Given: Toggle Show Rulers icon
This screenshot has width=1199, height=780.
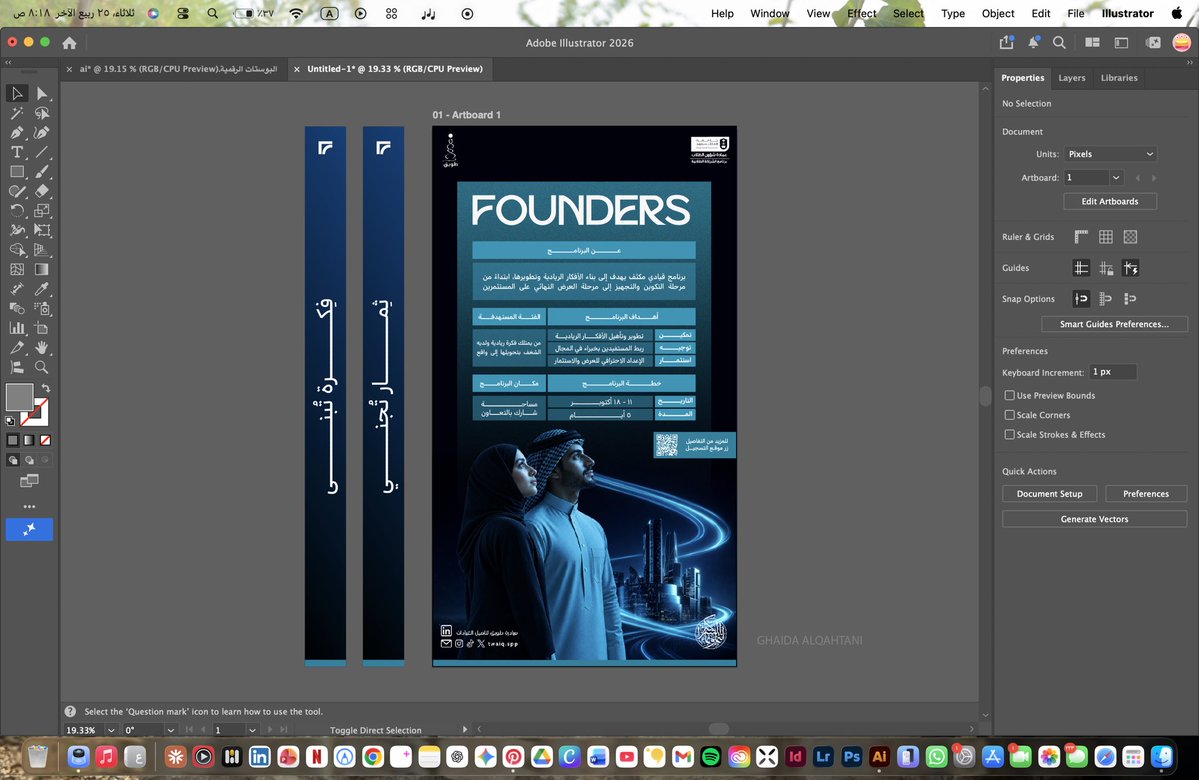Looking at the screenshot, I should [x=1081, y=237].
